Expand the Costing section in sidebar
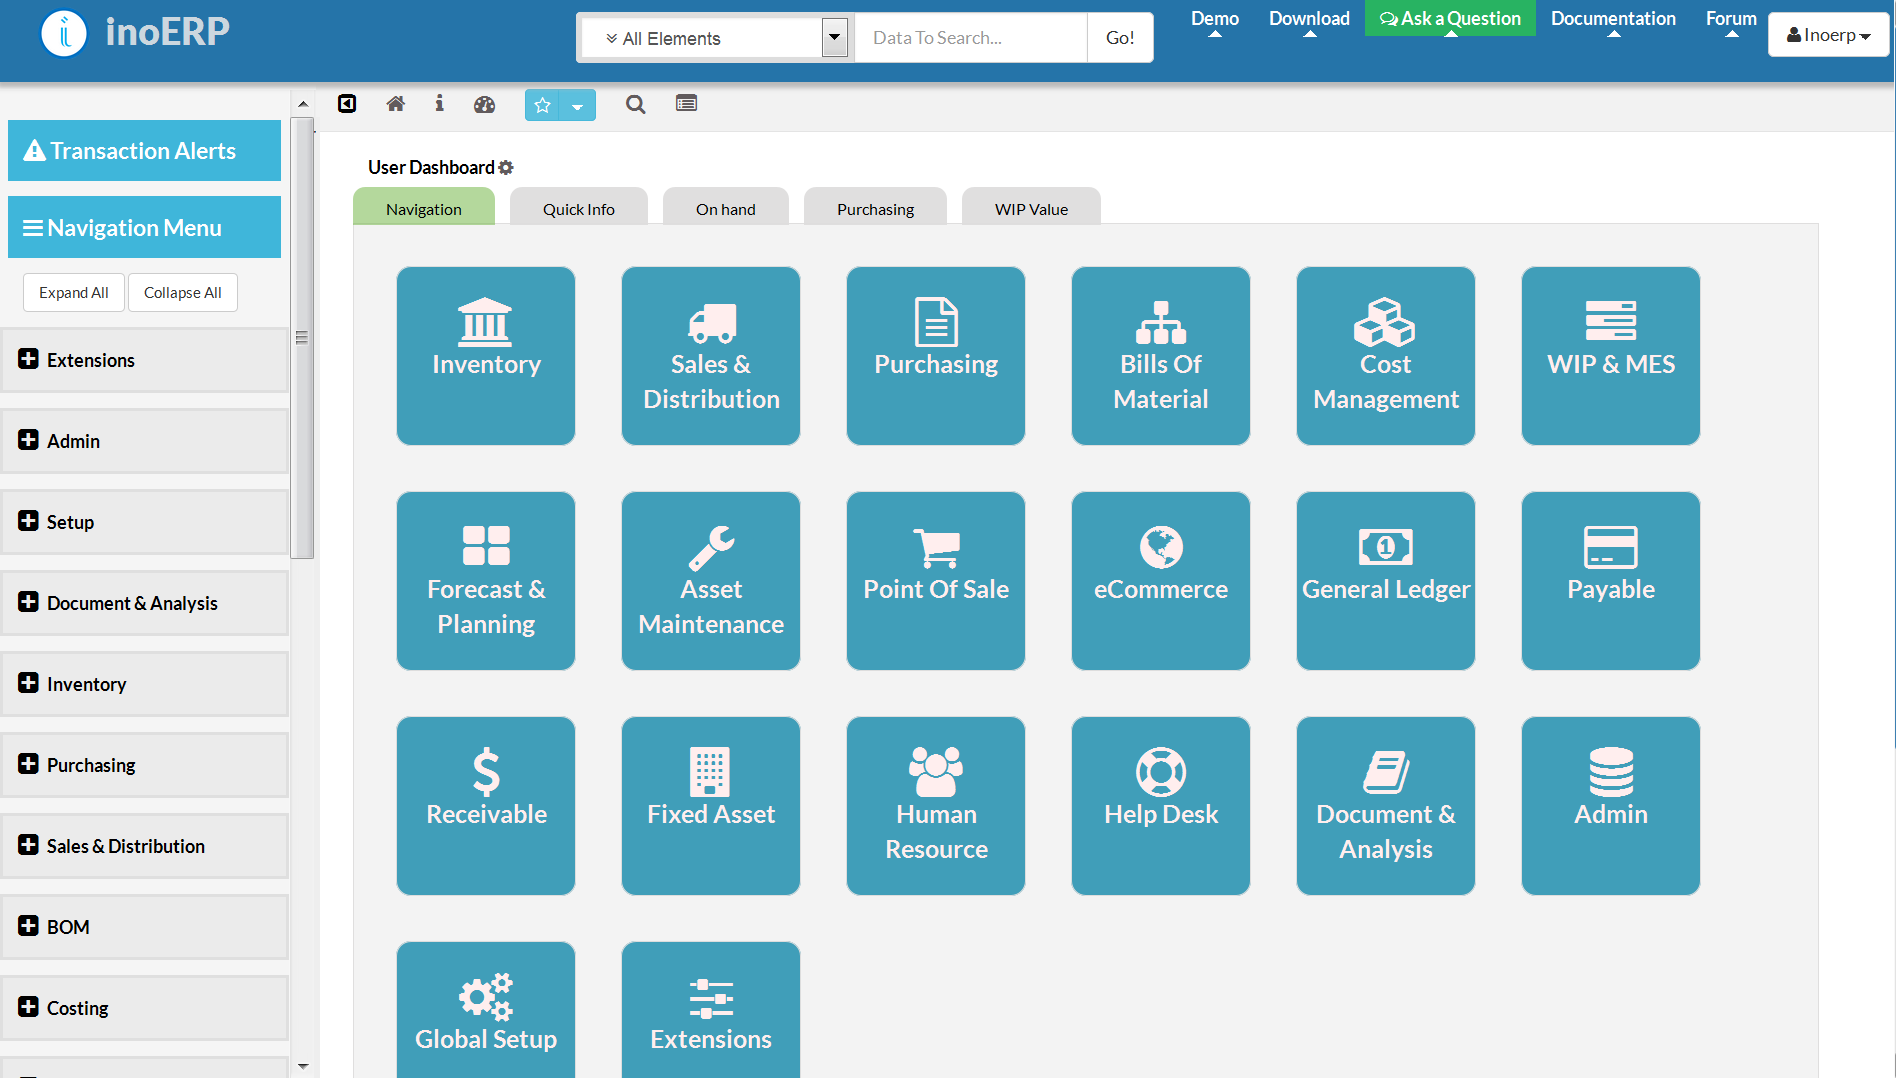The image size is (1902, 1082). tap(76, 1008)
